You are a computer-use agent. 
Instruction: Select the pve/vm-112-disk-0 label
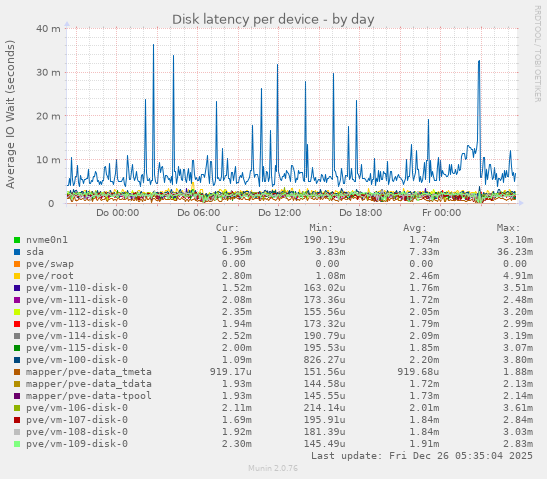pos(77,312)
